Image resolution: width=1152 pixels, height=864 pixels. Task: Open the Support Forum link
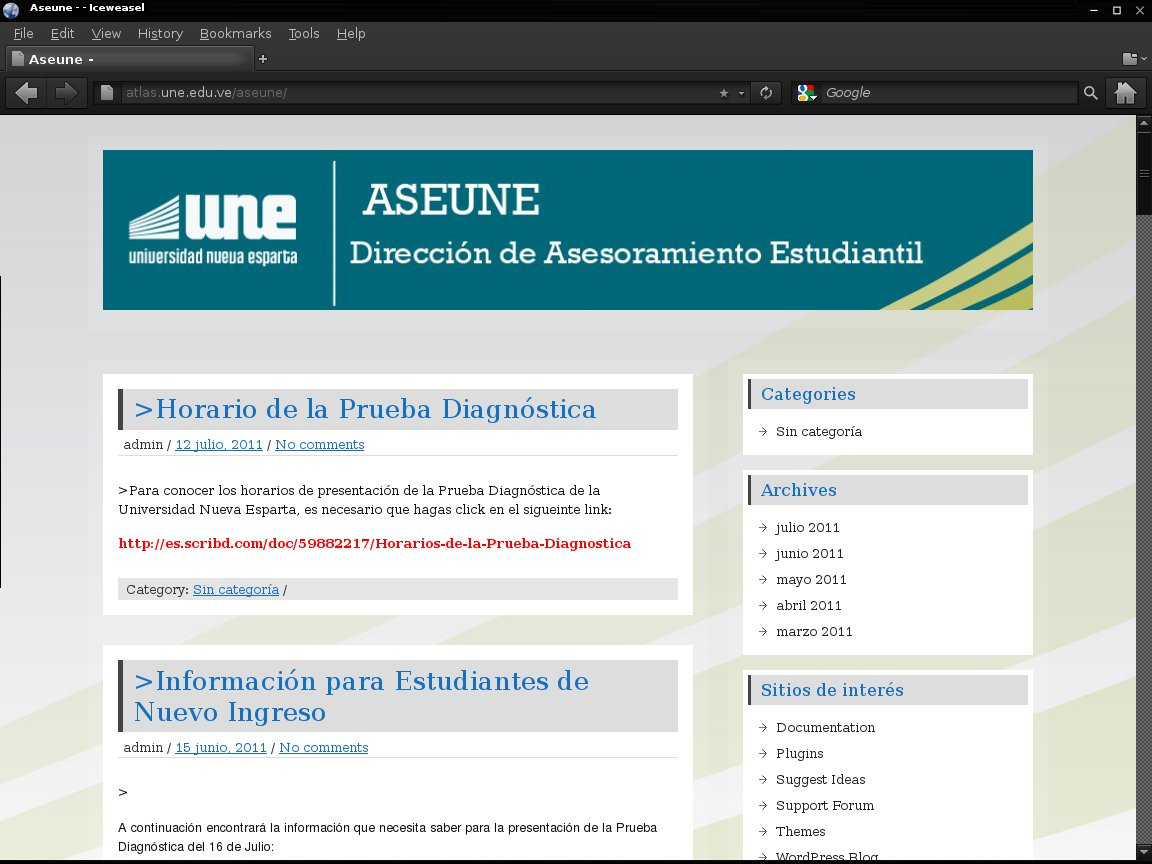(x=825, y=806)
